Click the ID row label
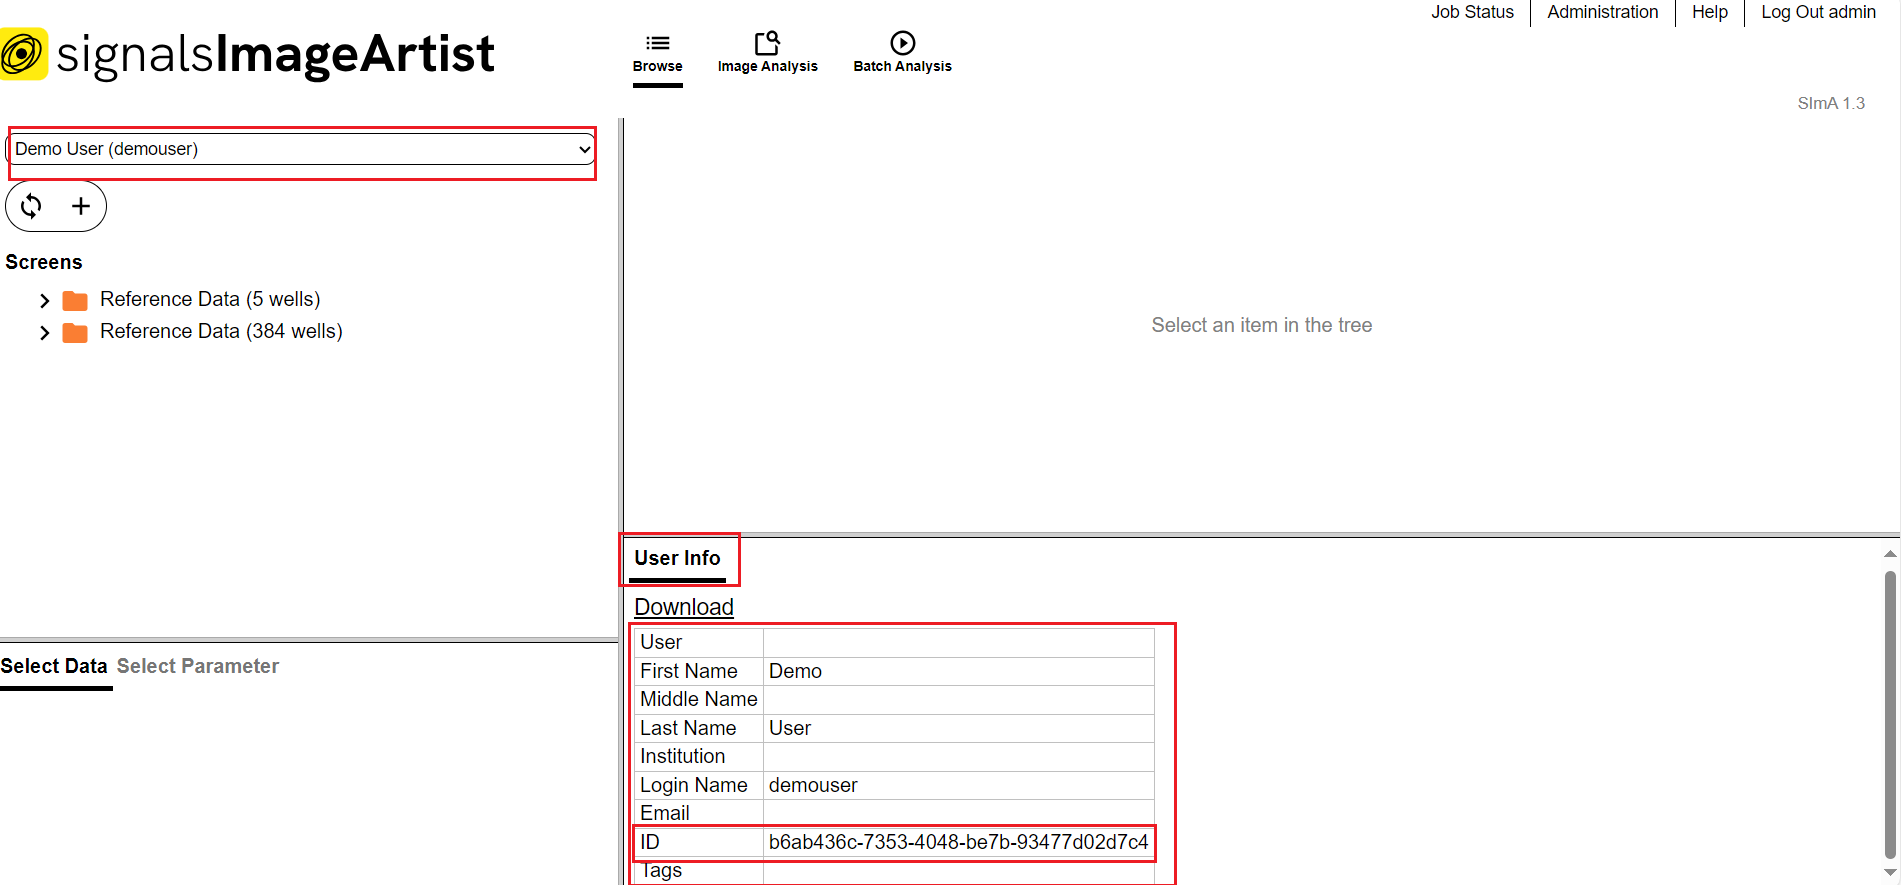1901x885 pixels. coord(650,842)
